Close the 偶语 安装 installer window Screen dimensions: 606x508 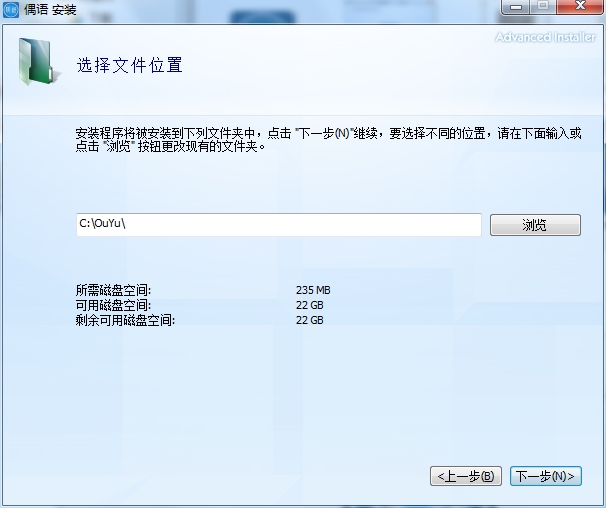[580, 7]
